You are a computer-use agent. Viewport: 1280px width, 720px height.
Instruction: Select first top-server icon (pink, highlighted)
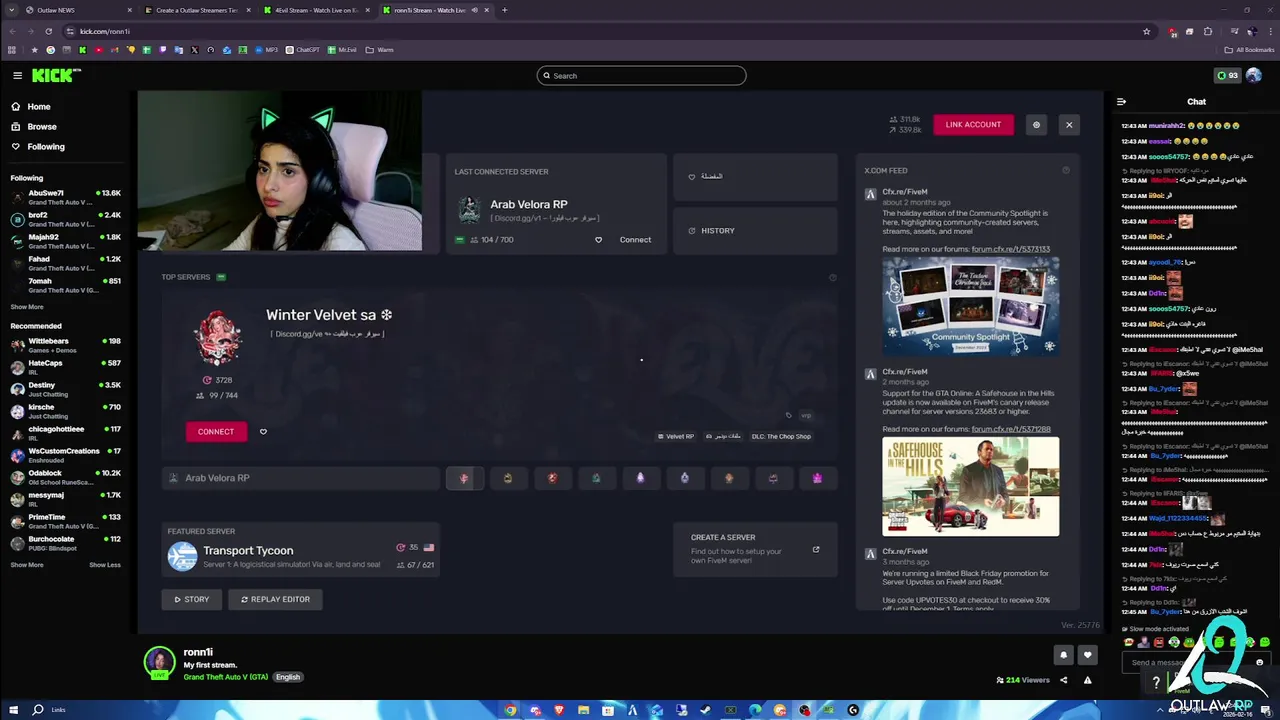click(x=464, y=478)
